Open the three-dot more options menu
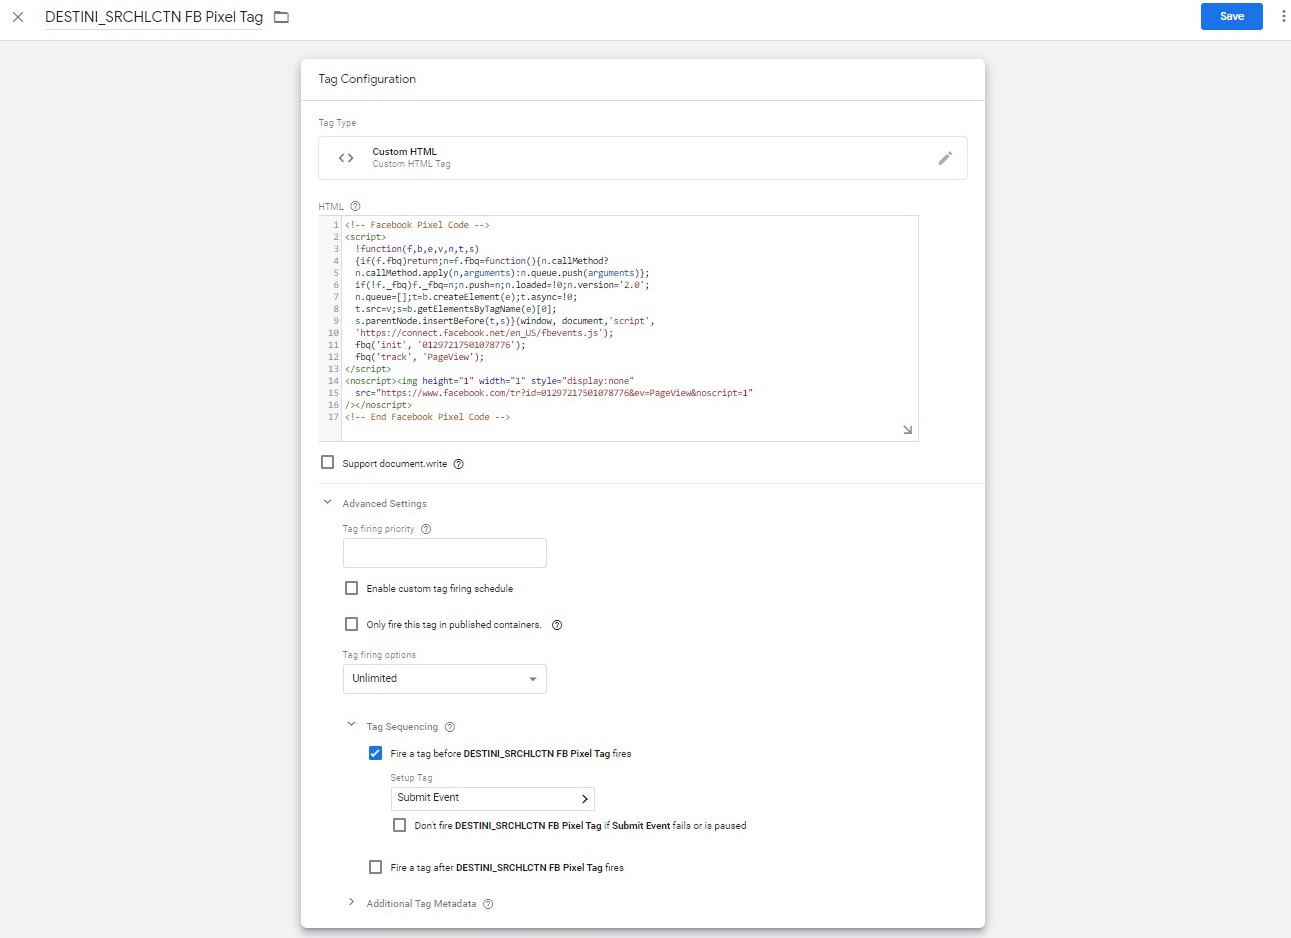This screenshot has height=938, width=1291. click(x=1283, y=16)
